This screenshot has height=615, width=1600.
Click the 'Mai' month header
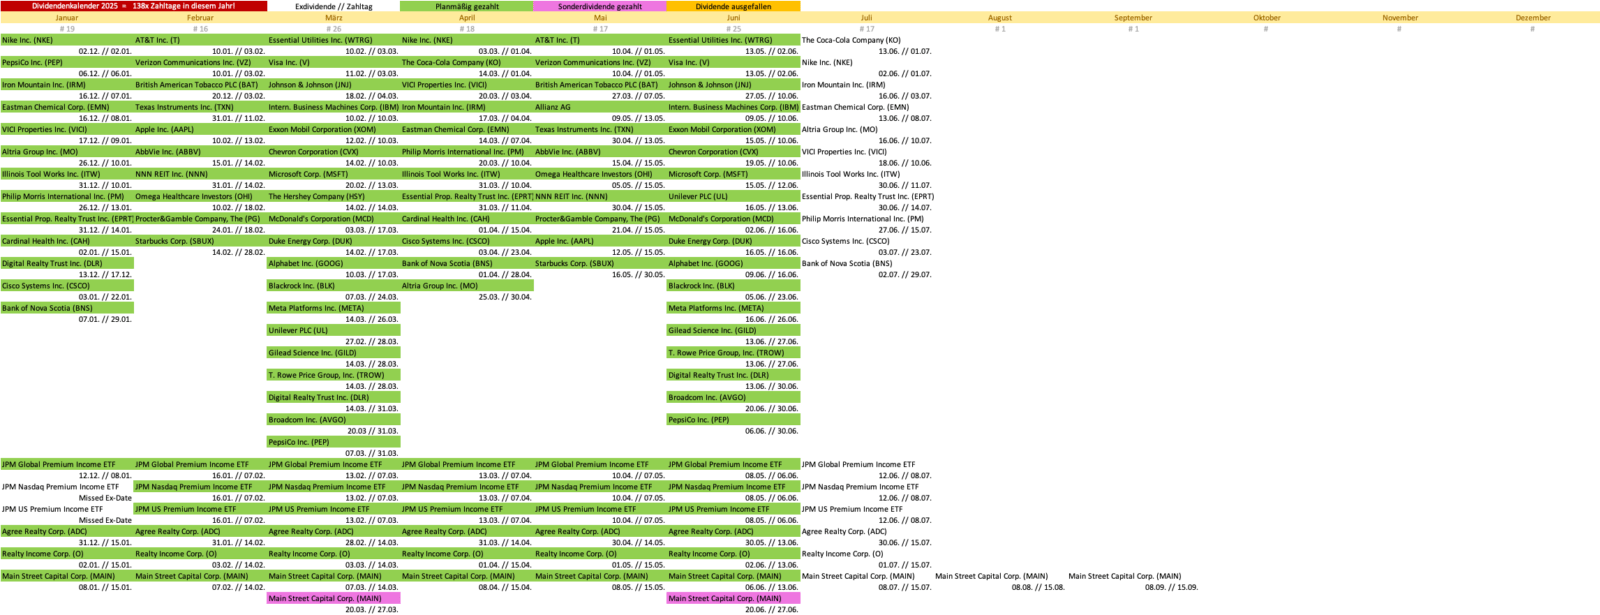pyautogui.click(x=600, y=18)
